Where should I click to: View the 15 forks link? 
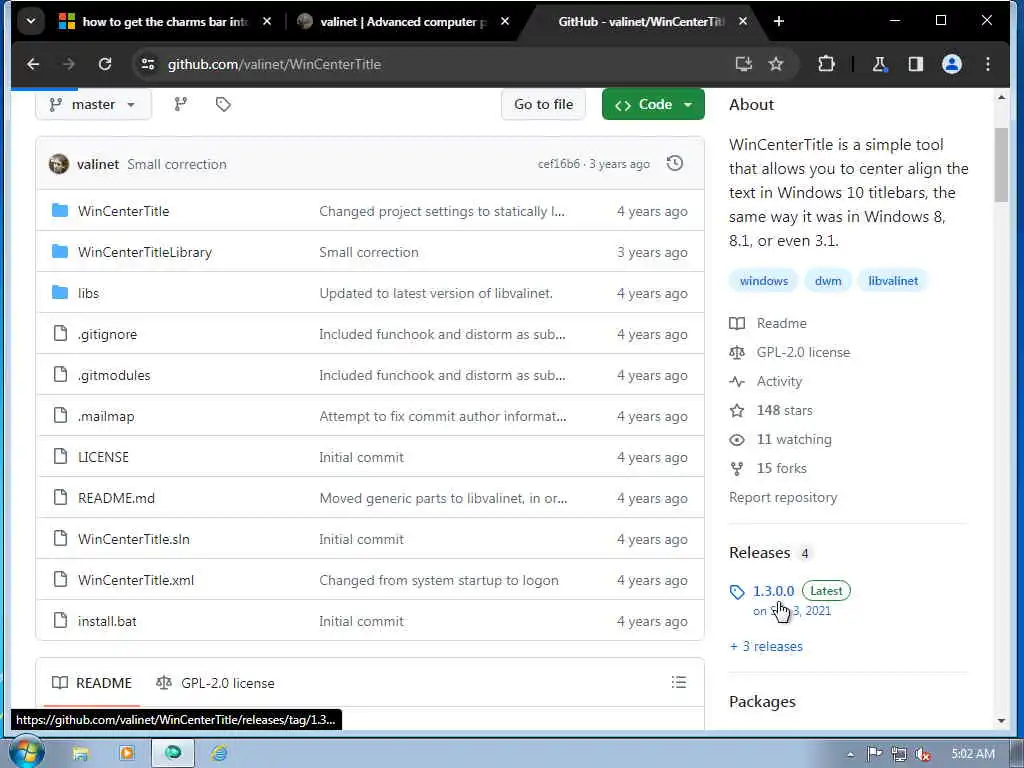768,468
